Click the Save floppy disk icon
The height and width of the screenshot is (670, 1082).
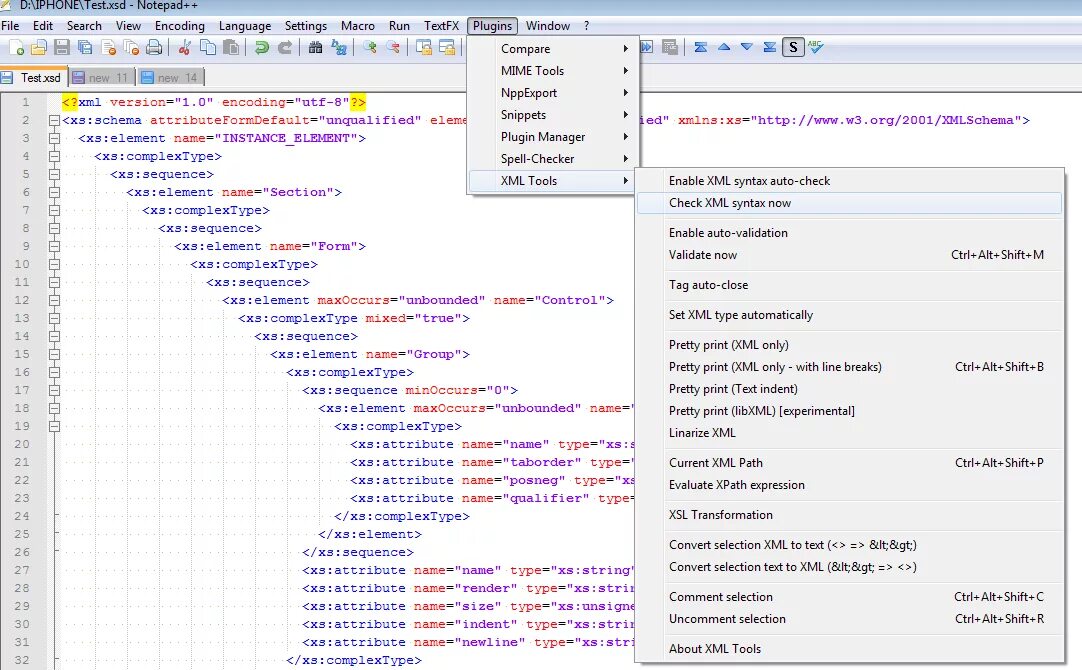pos(62,48)
